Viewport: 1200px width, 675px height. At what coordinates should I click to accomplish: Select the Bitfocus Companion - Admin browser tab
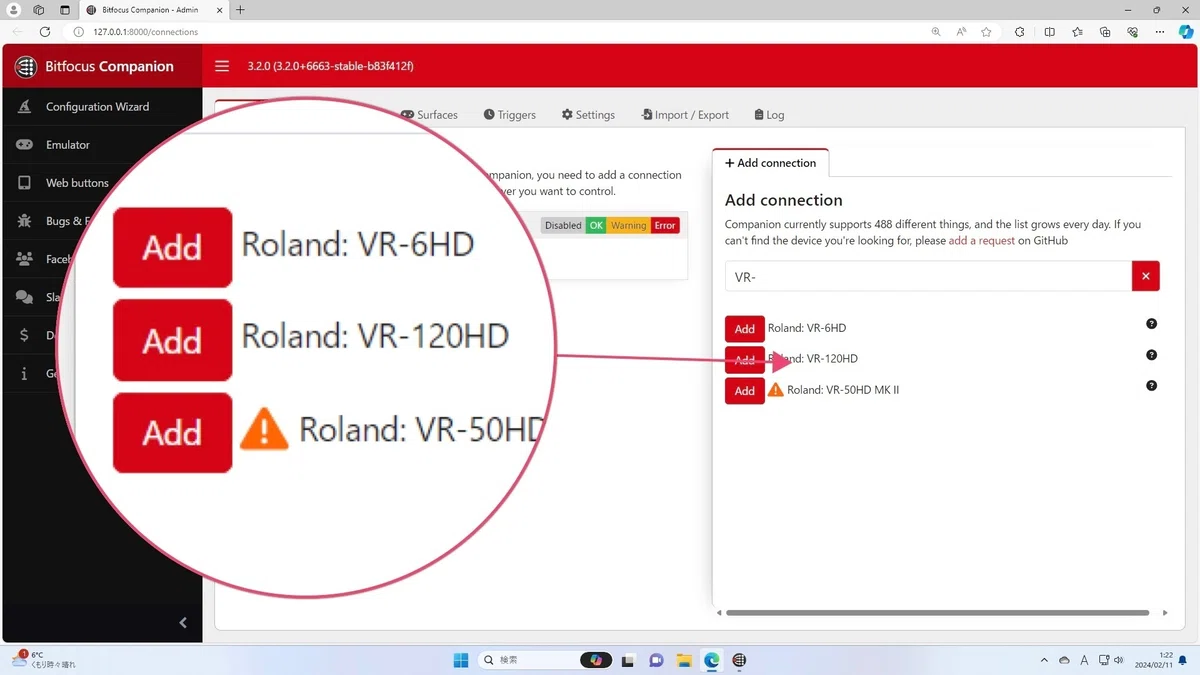(x=153, y=10)
